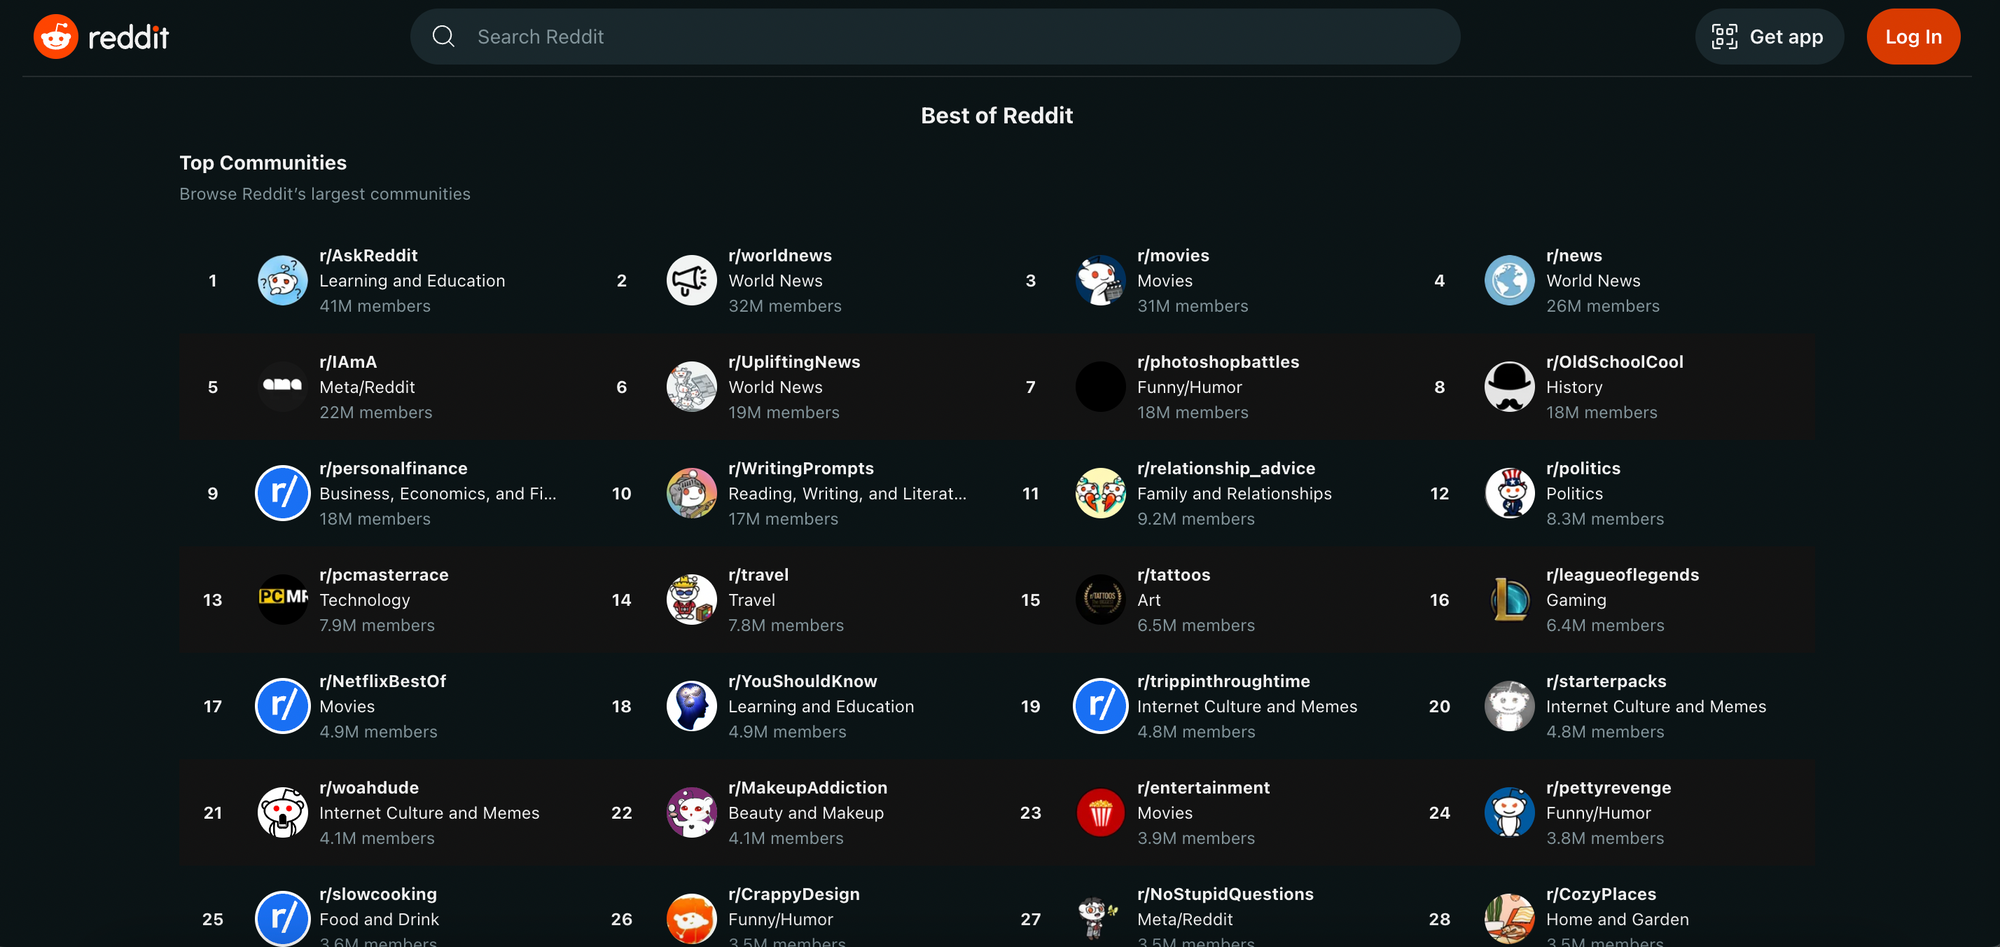2000x947 pixels.
Task: Open r/AskReddit community avatar
Action: coord(283,281)
